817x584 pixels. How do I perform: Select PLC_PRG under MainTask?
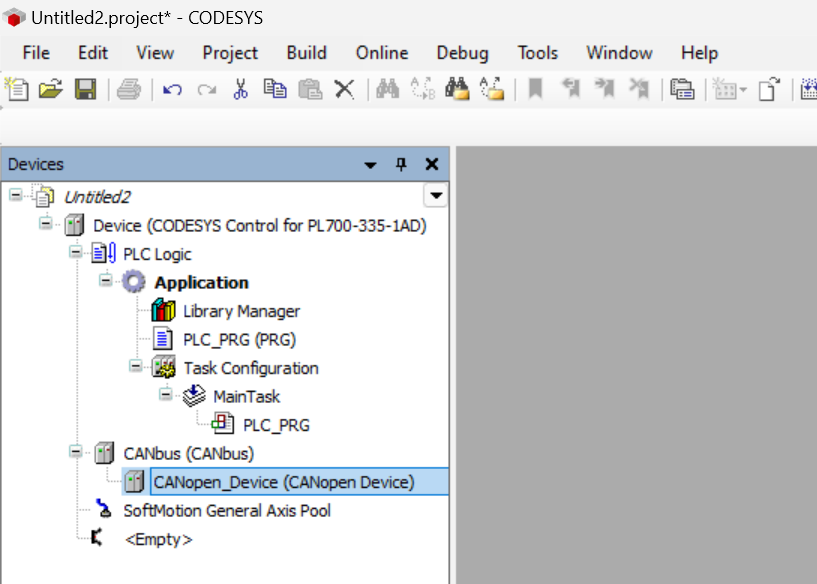[276, 425]
